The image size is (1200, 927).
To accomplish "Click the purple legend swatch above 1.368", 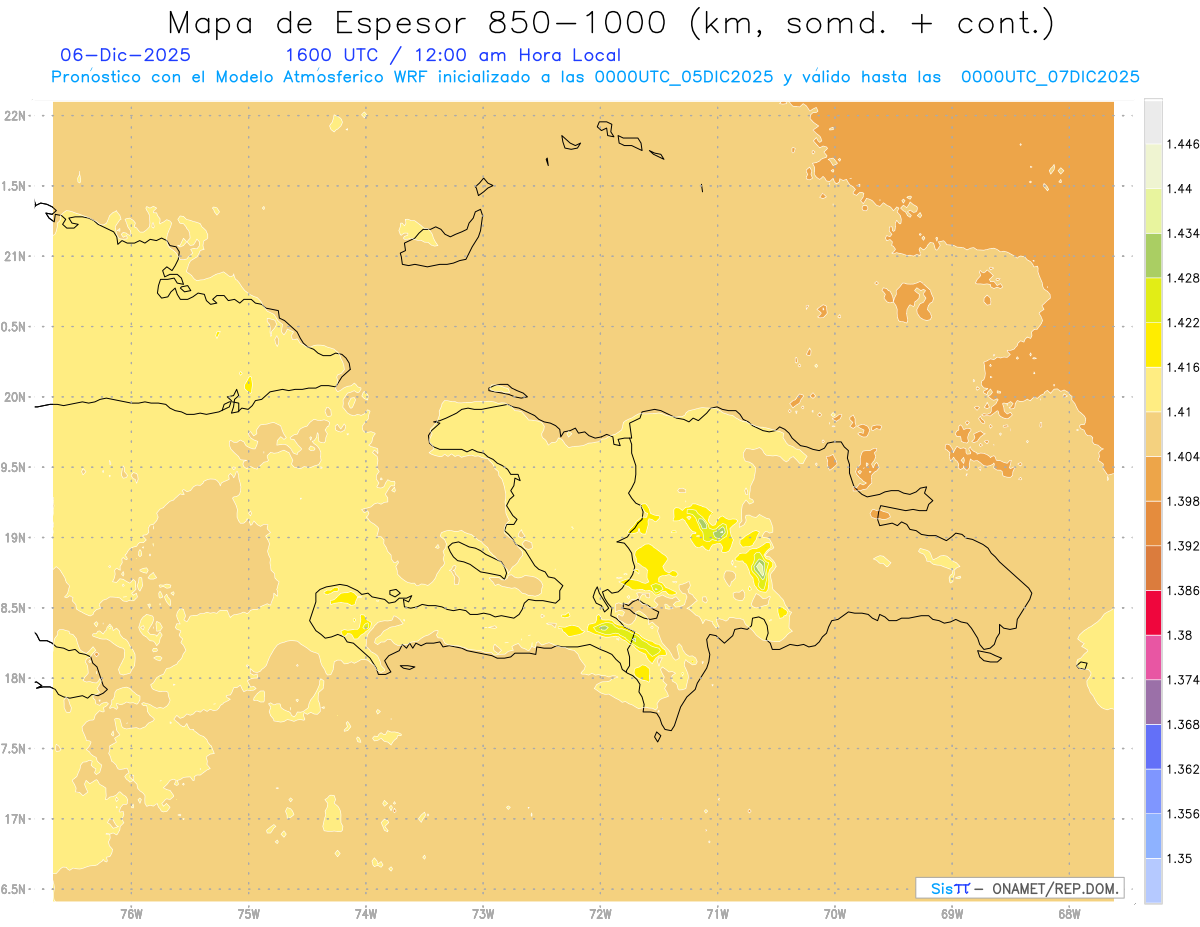I will point(1153,701).
